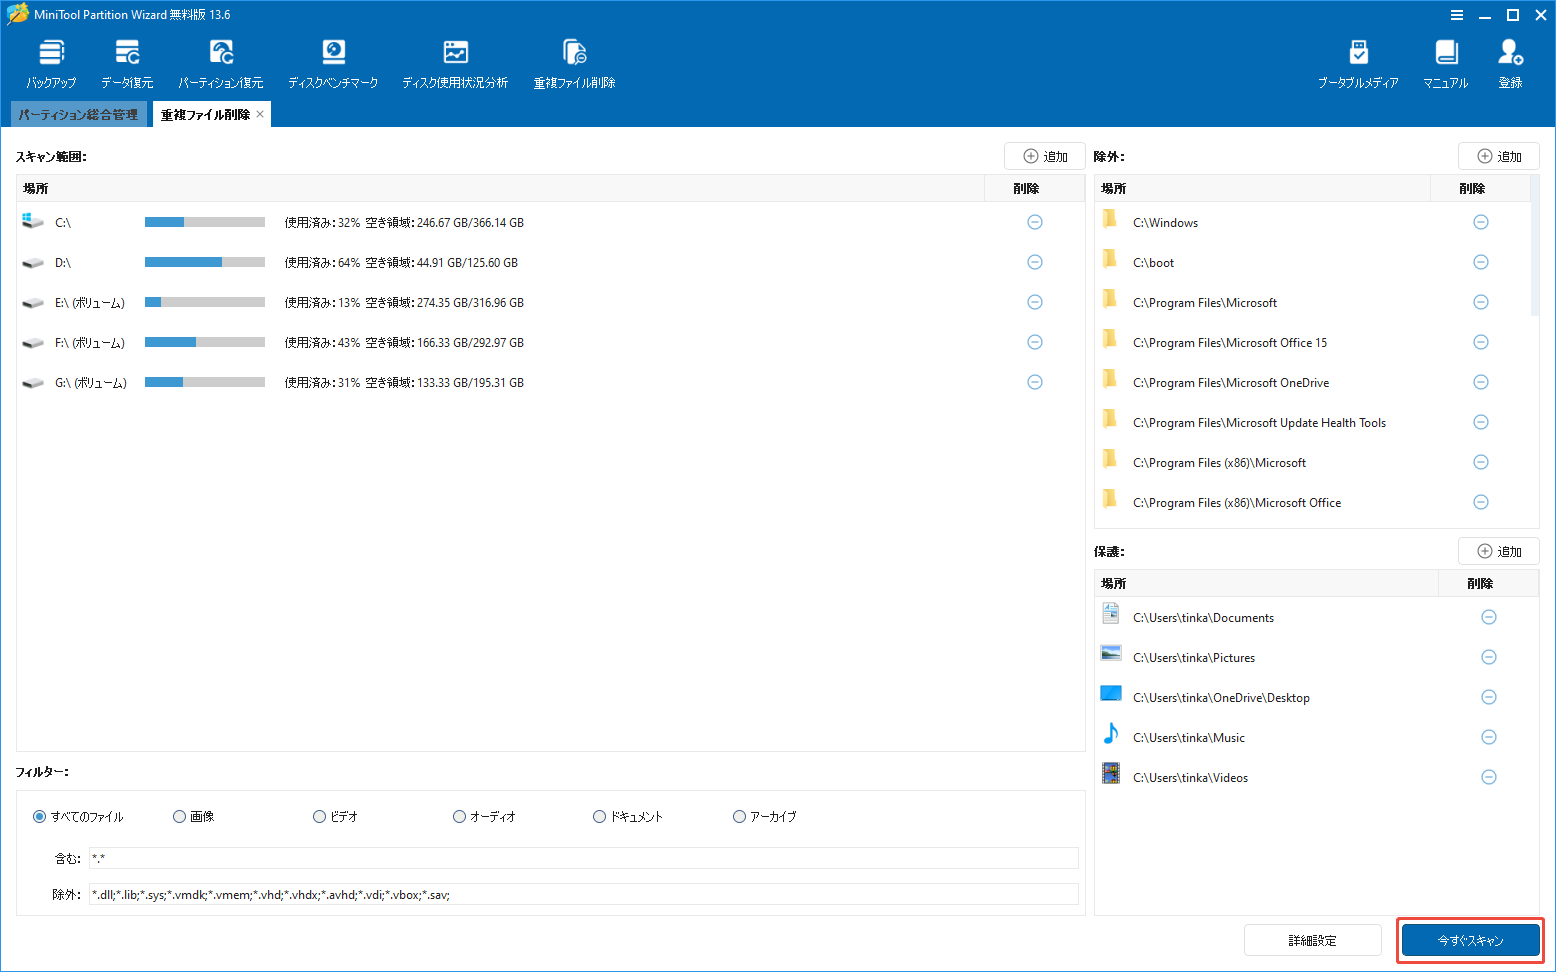
Task: Open the バックアップ (Backup) feature
Action: pyautogui.click(x=50, y=60)
